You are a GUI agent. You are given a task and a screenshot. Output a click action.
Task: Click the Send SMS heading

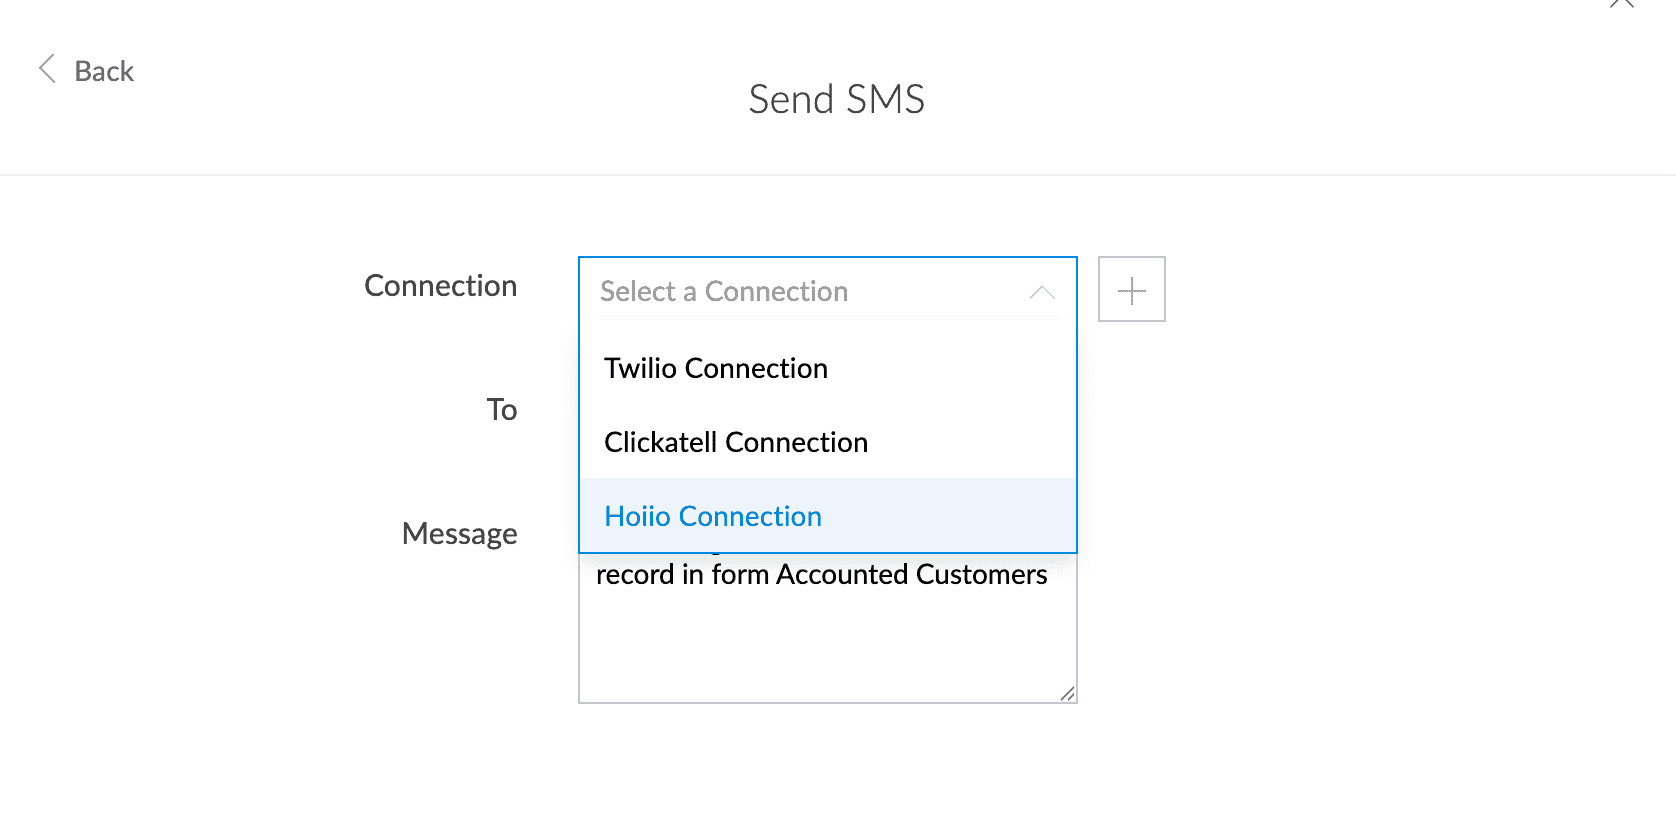(x=836, y=99)
